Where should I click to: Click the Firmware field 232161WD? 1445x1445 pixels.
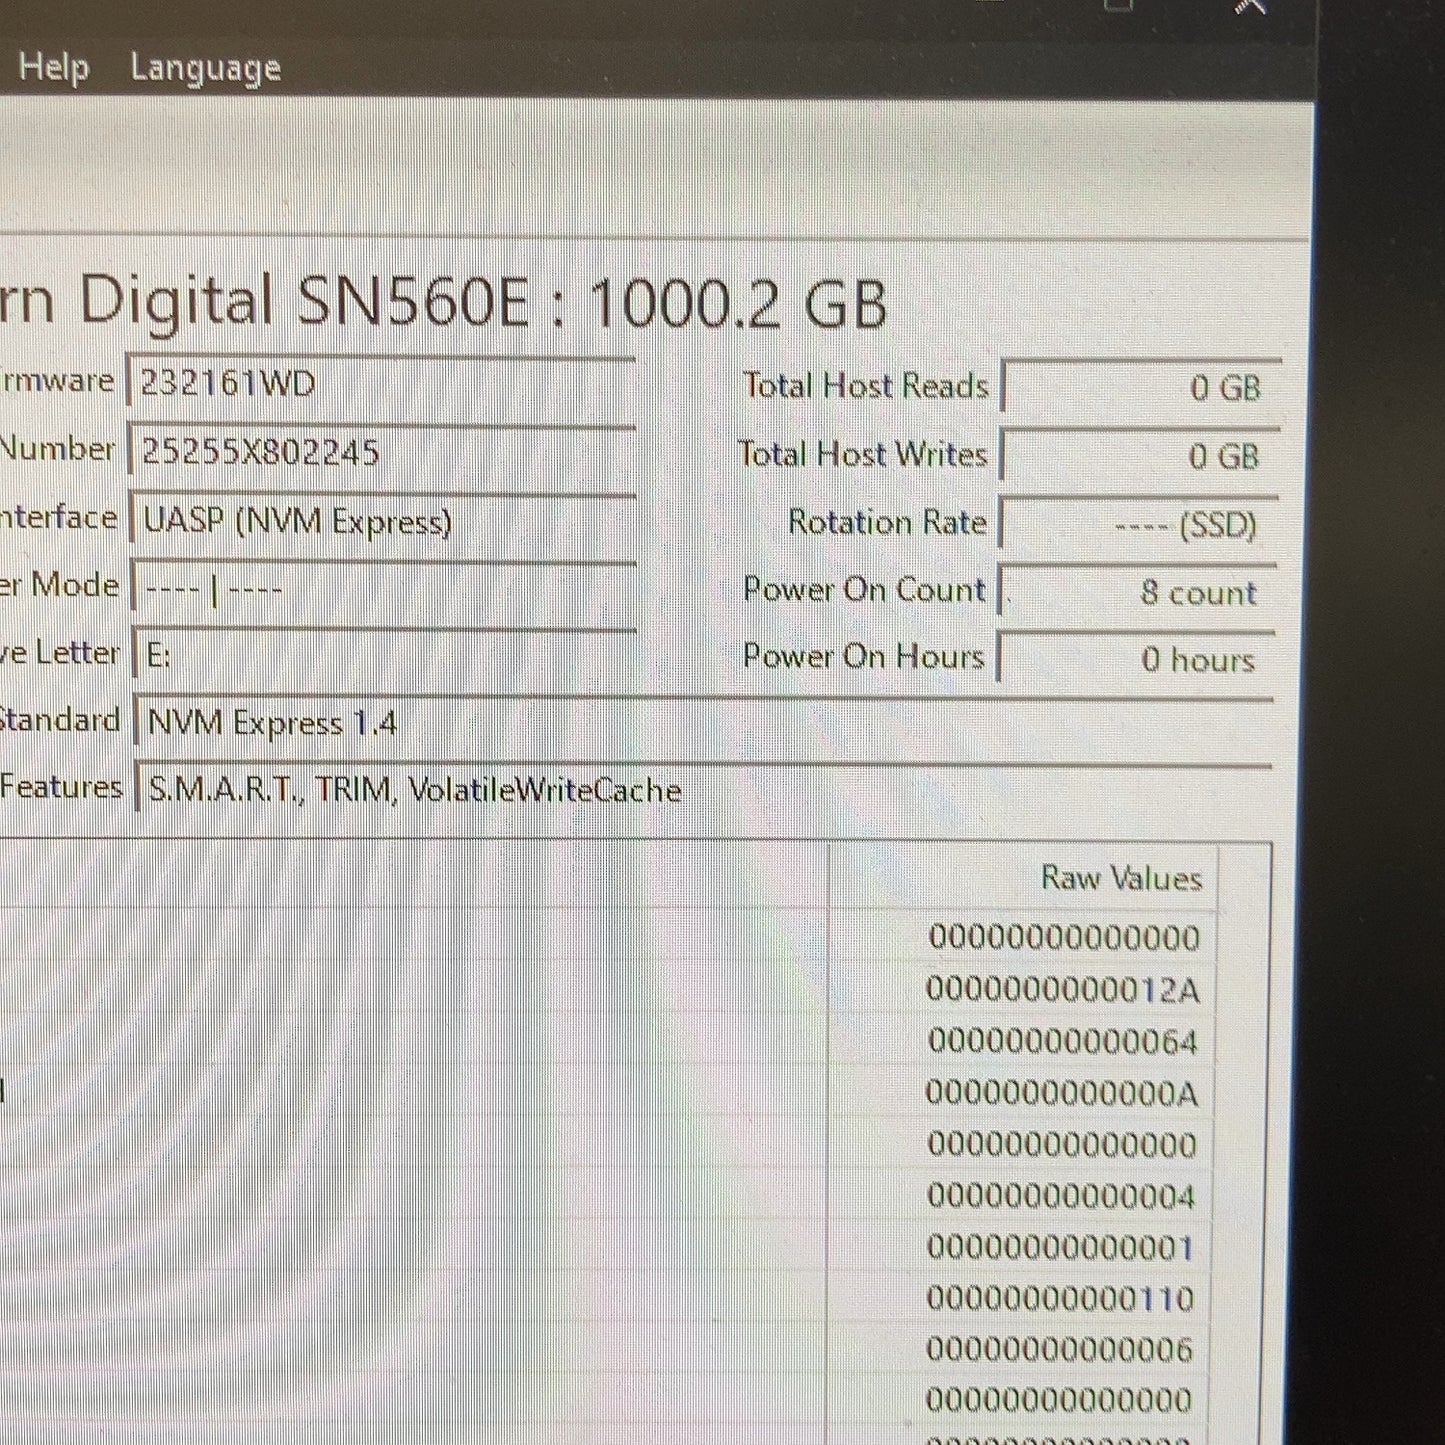[x=382, y=383]
